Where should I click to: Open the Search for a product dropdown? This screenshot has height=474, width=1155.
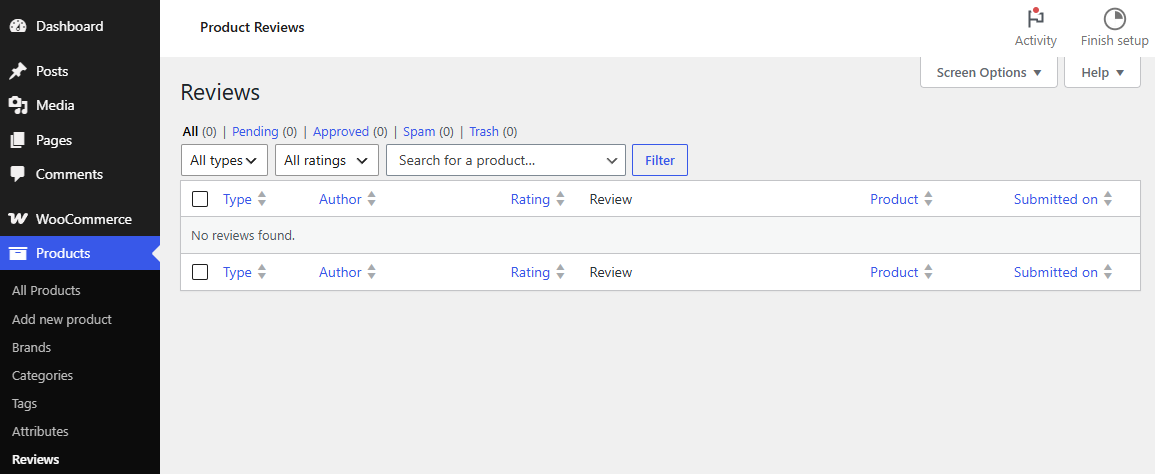point(505,160)
